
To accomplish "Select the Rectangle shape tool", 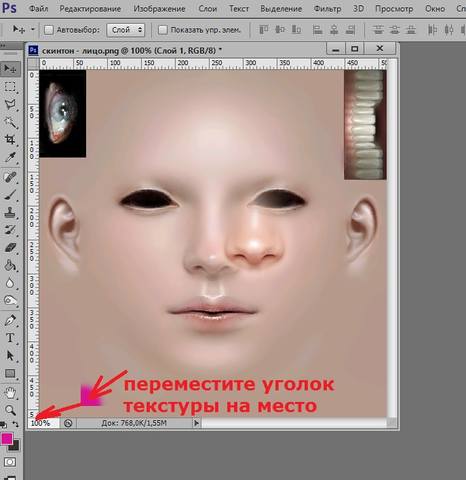I will pos(10,373).
